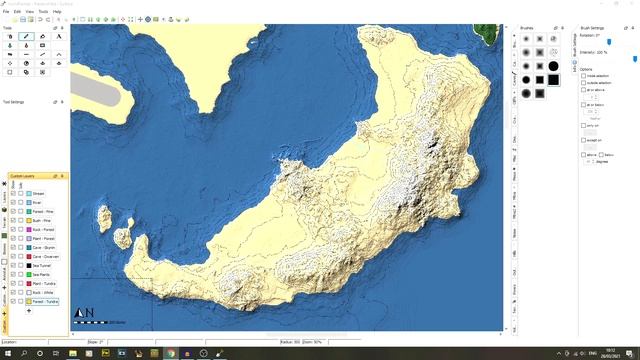640x360 pixels.
Task: Enable the 'except on' option
Action: (583, 140)
